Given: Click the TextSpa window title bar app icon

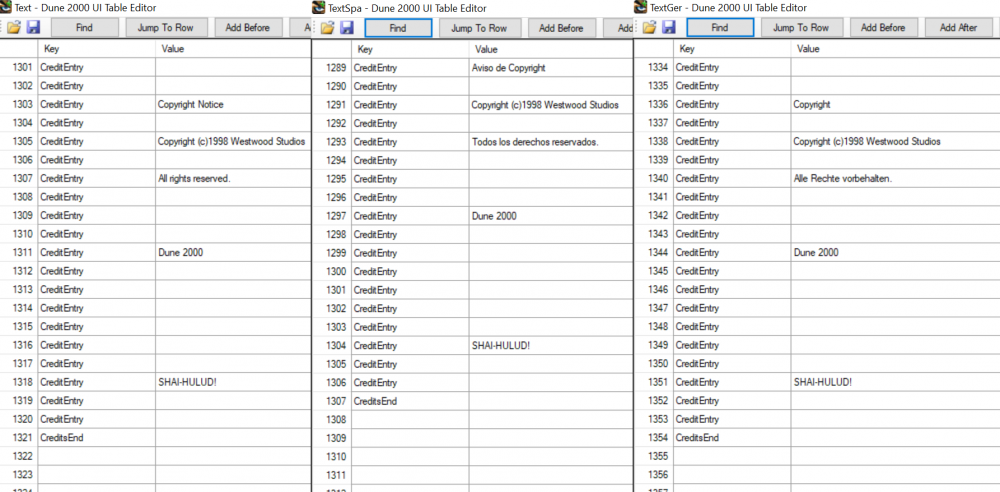Looking at the screenshot, I should tap(319, 8).
